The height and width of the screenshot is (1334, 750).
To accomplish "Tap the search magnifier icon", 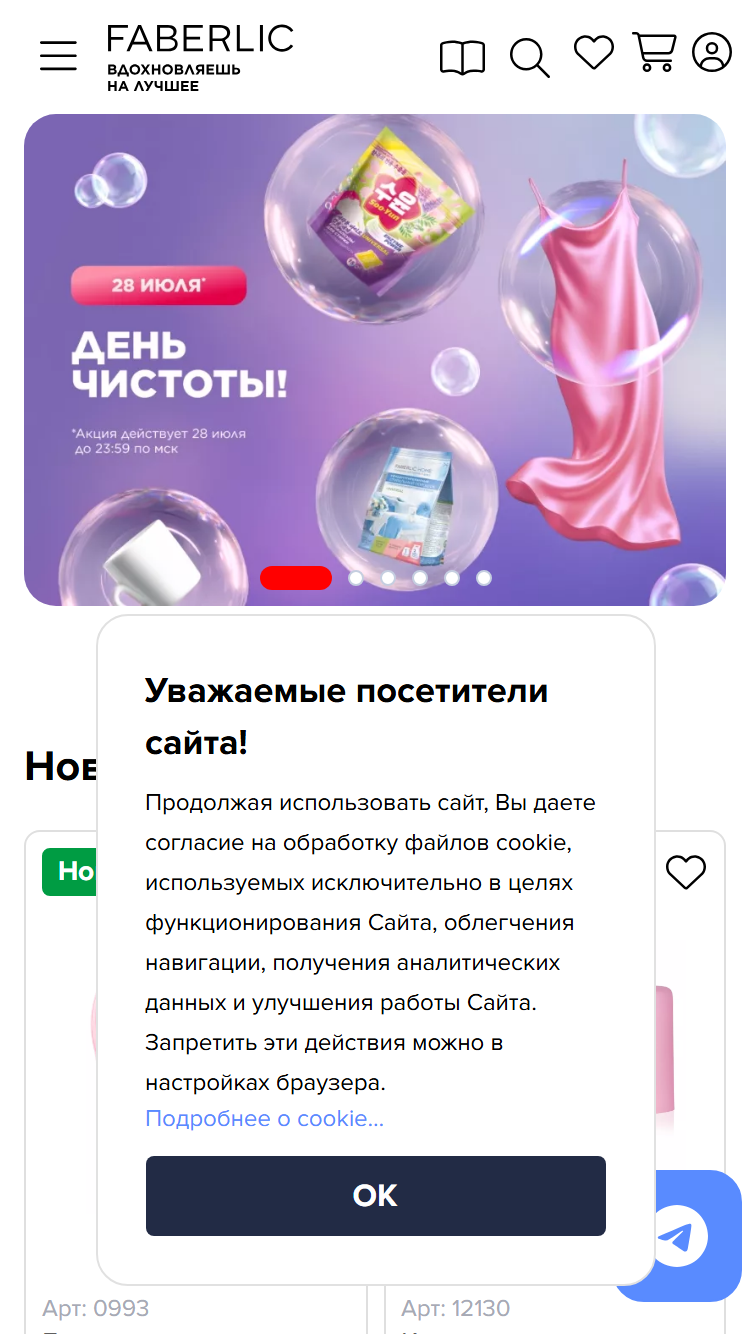I will [x=529, y=57].
